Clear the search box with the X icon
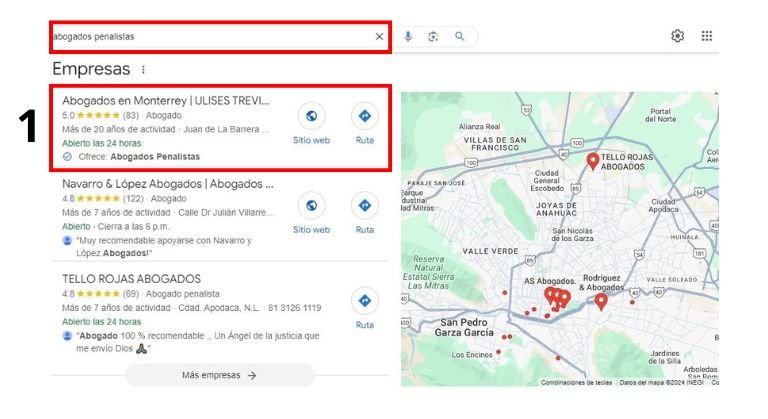Viewport: 768px width, 419px height. 379,36
